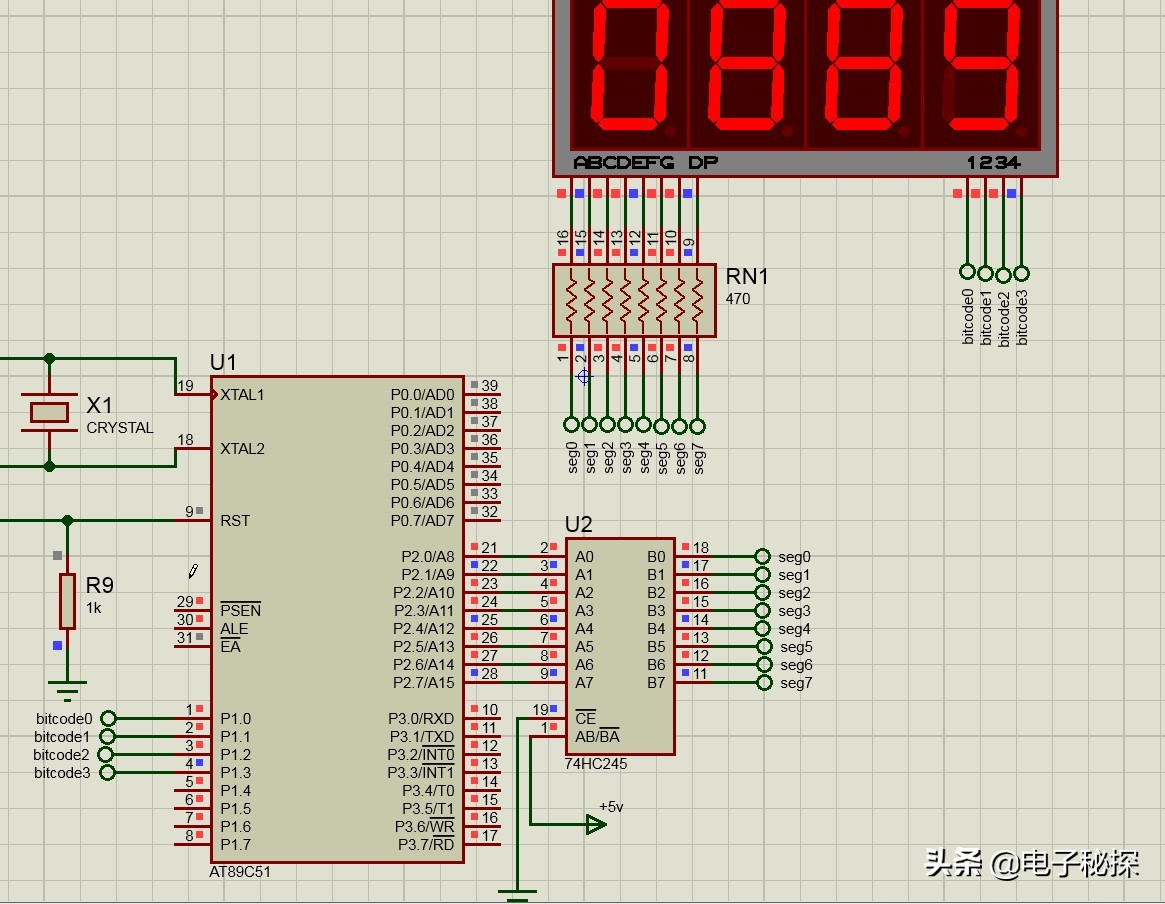Click the R9 1k resistor symbol

(67, 600)
